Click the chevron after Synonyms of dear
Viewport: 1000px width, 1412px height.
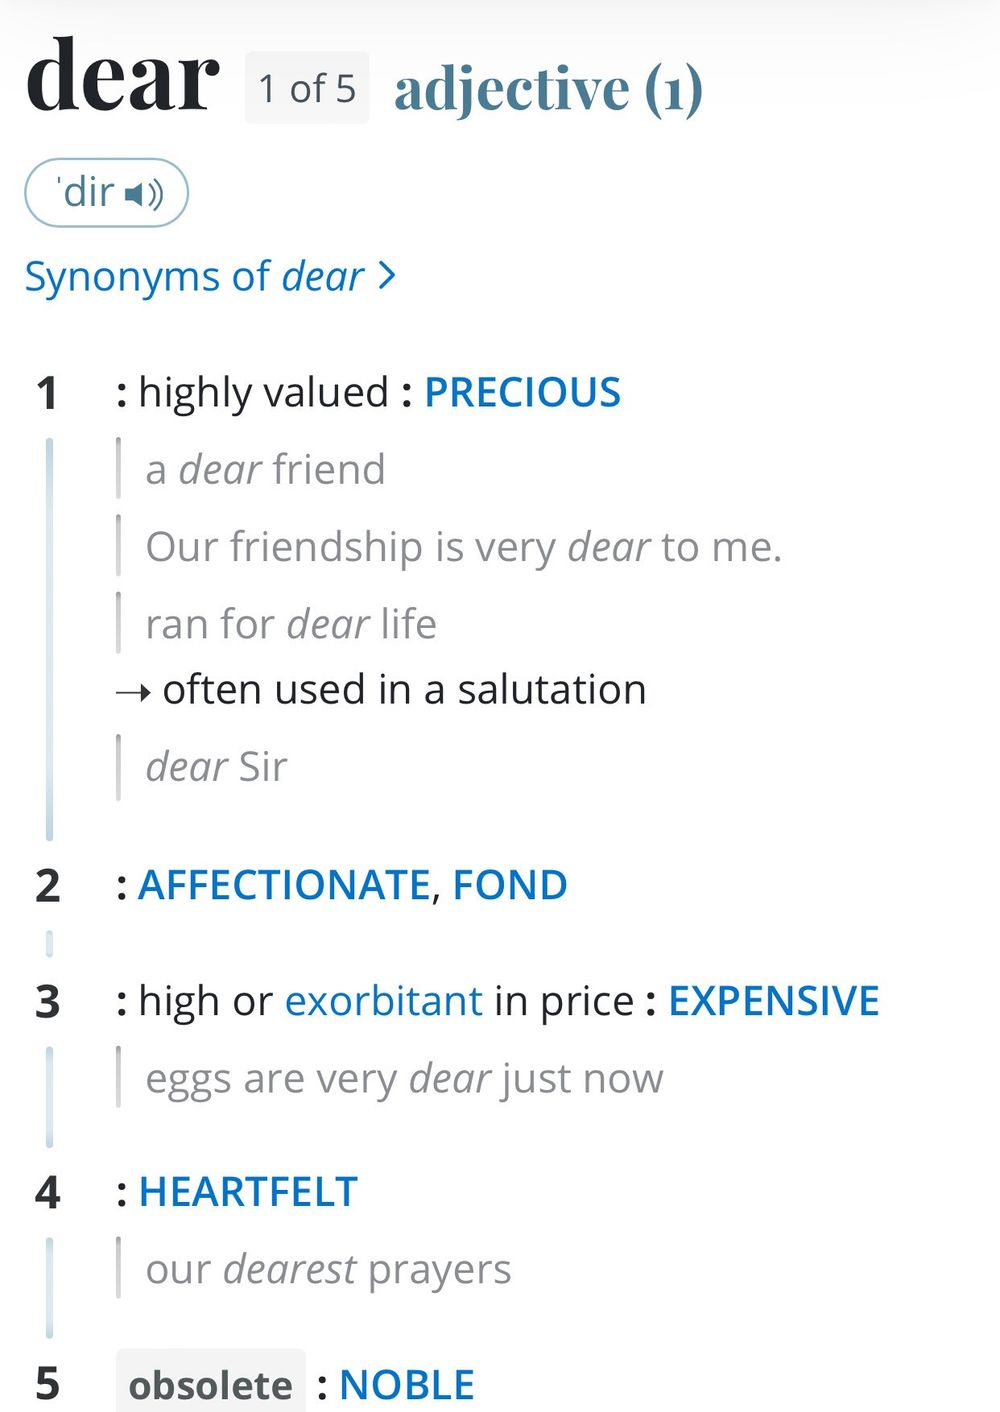tap(387, 275)
